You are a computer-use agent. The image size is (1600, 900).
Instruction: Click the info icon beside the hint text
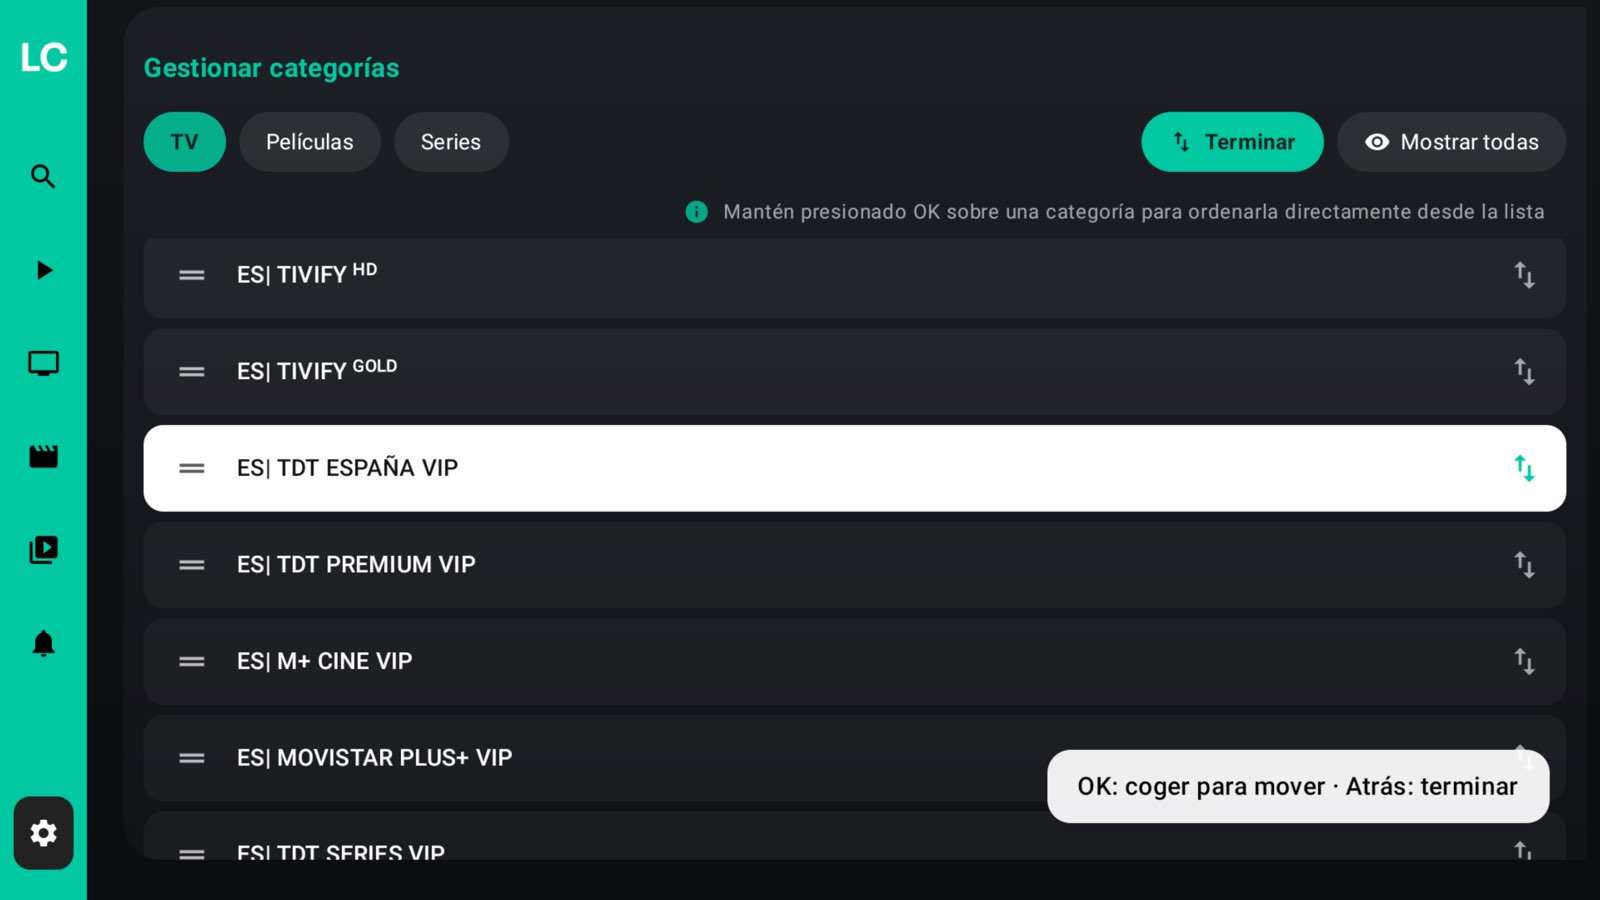click(x=697, y=212)
